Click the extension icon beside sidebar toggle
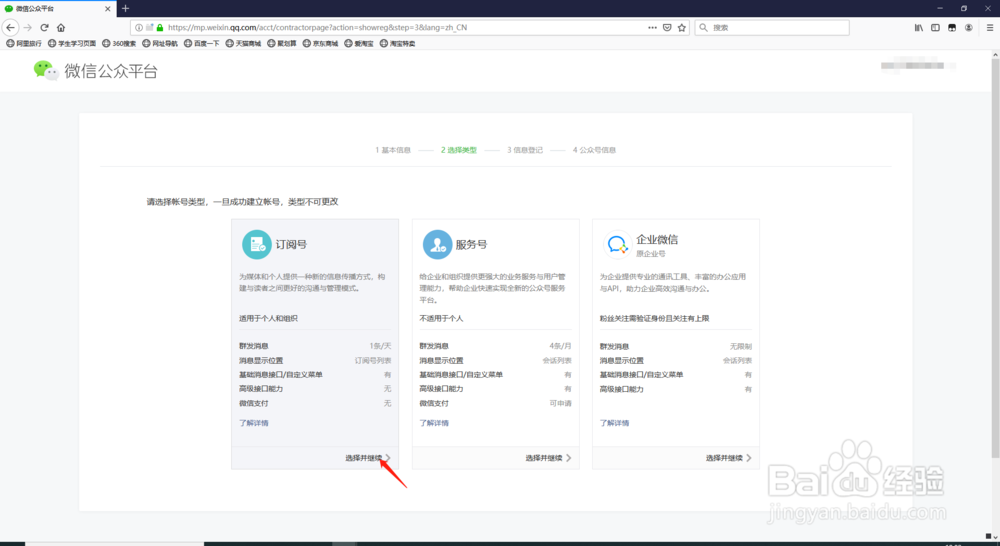This screenshot has height=546, width=1000. [952, 27]
